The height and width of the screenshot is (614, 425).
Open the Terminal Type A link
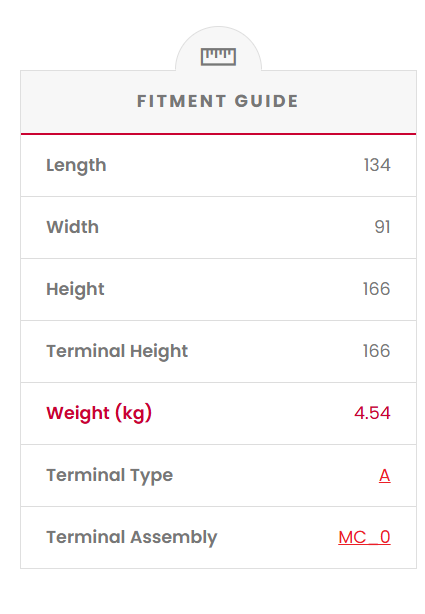click(x=385, y=475)
